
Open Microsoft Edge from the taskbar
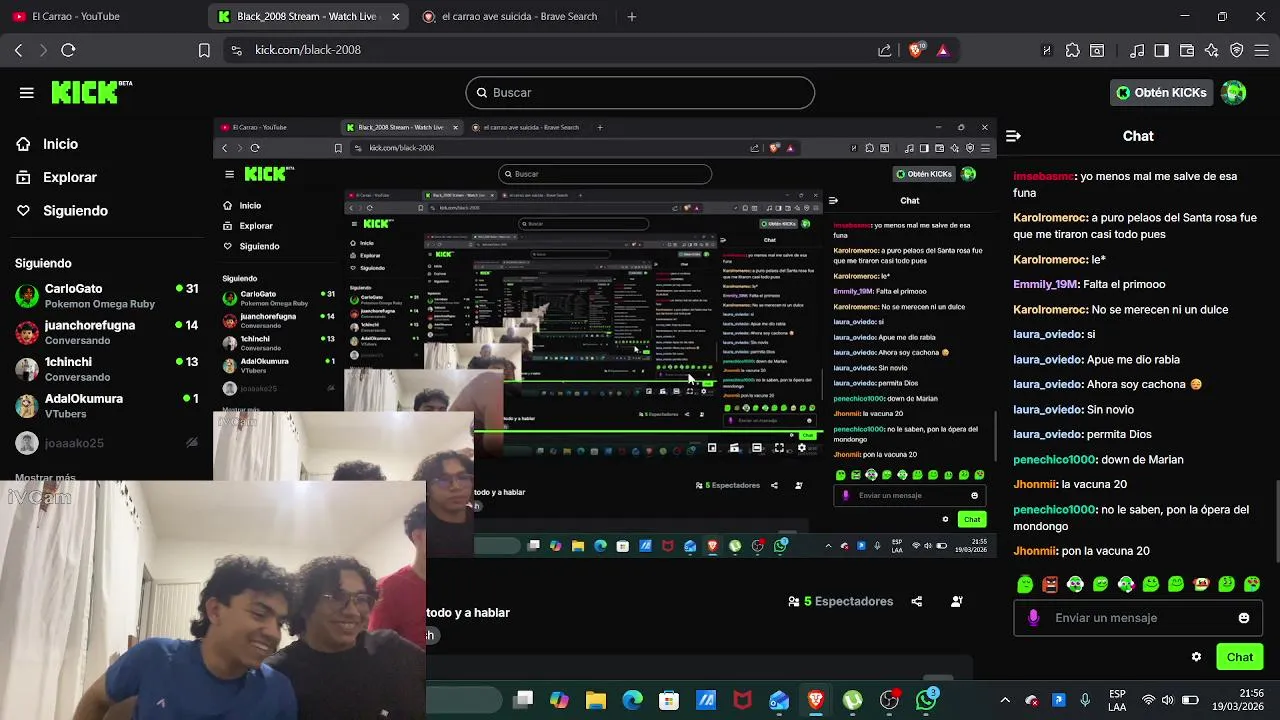(632, 701)
